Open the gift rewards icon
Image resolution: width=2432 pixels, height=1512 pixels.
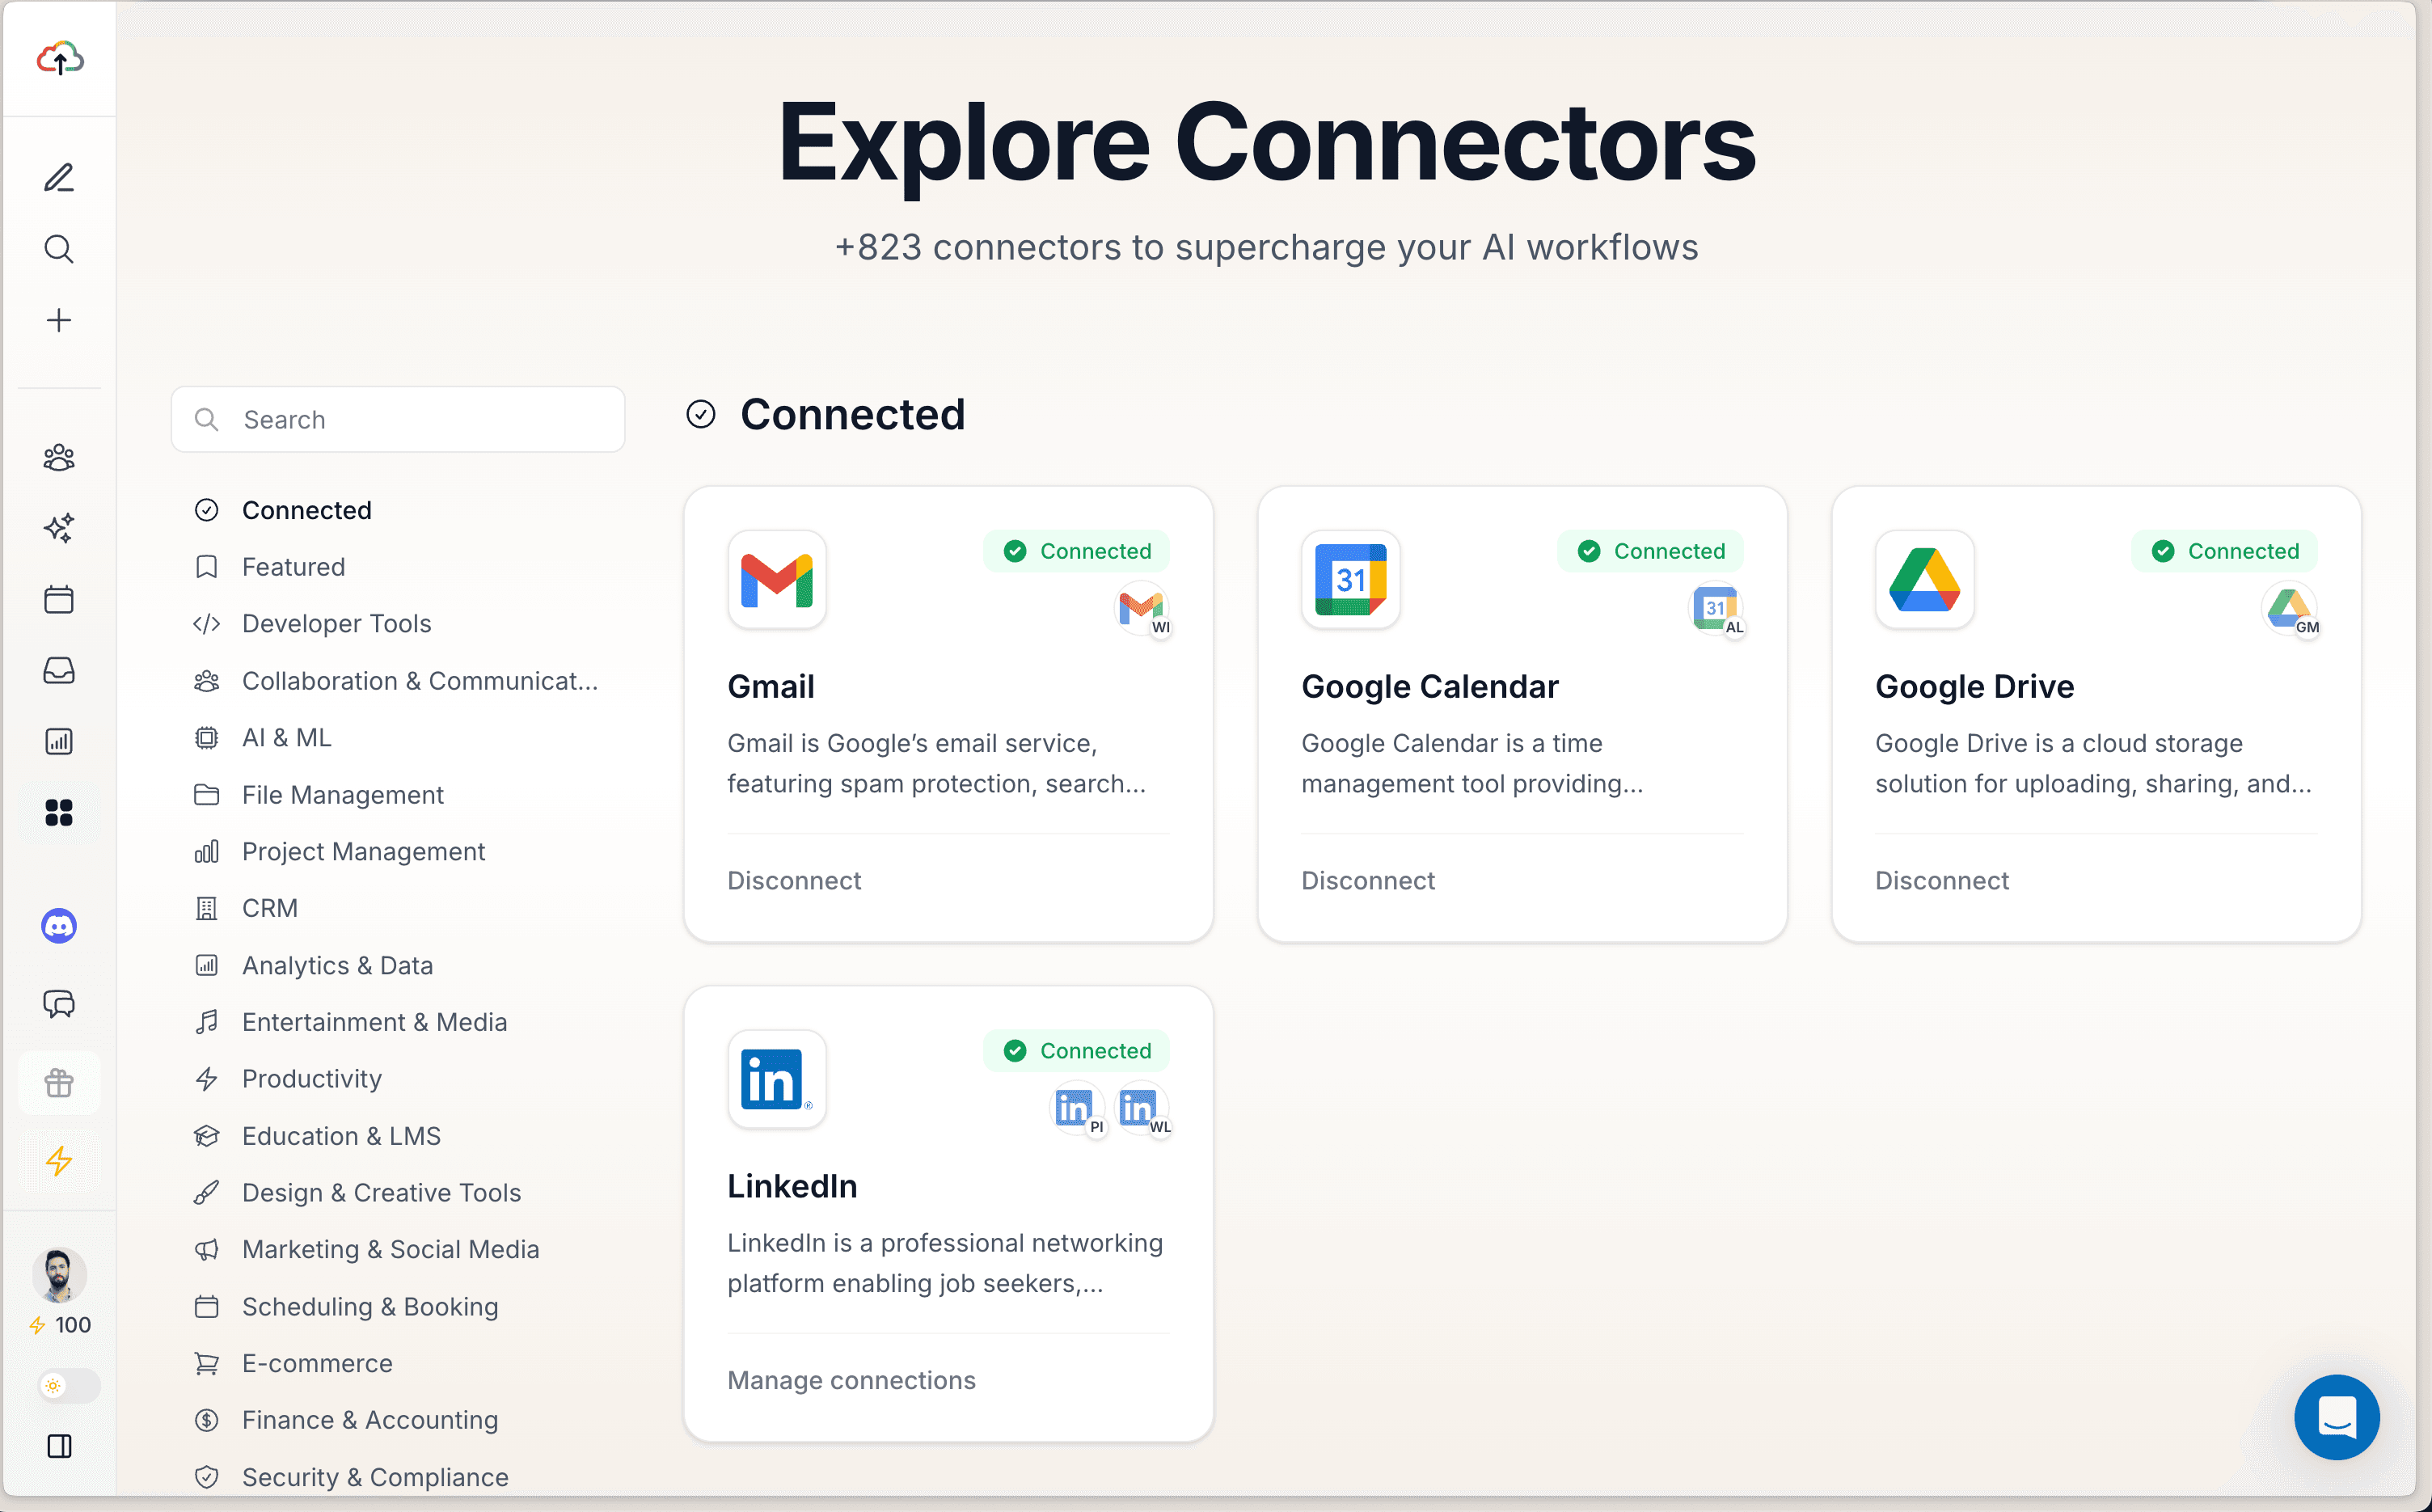(59, 1082)
